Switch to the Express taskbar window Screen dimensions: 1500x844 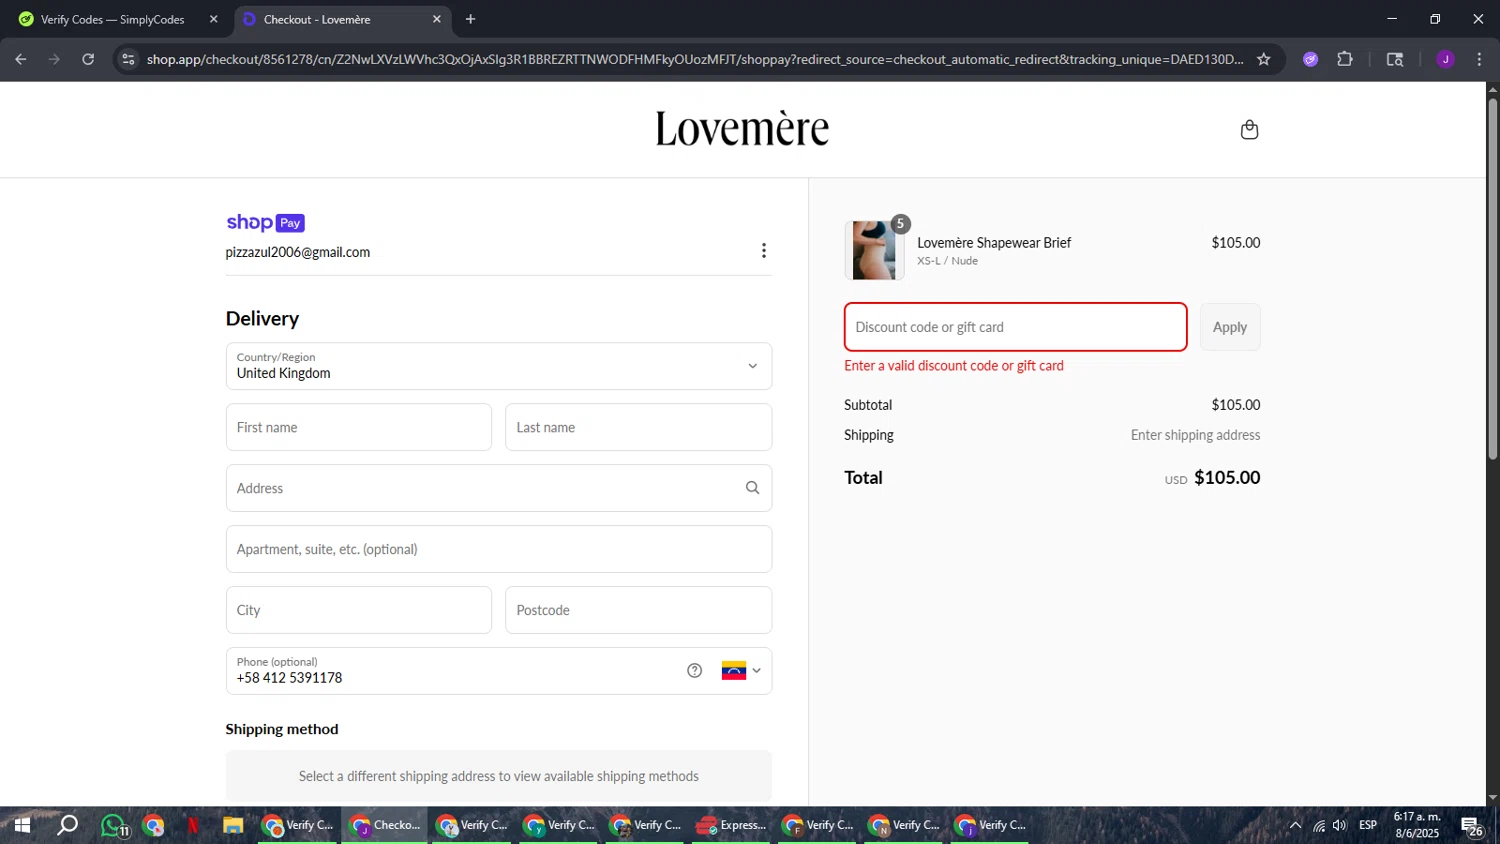(x=732, y=825)
